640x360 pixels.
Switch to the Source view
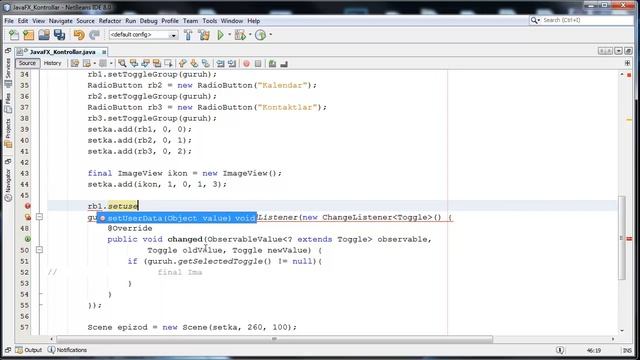point(27,63)
